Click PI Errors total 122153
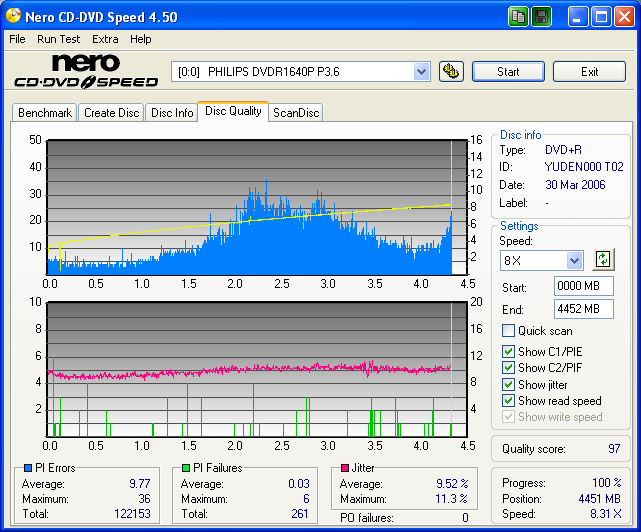Viewport: 641px width, 532px height. [x=132, y=514]
